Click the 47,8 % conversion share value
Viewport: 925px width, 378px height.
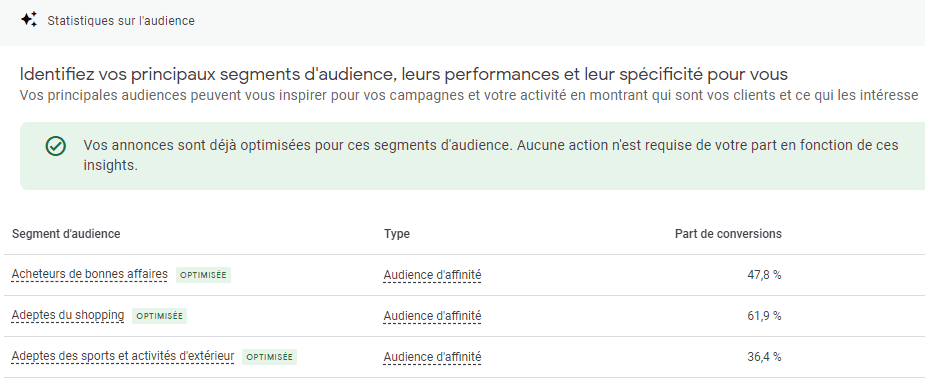coord(764,275)
